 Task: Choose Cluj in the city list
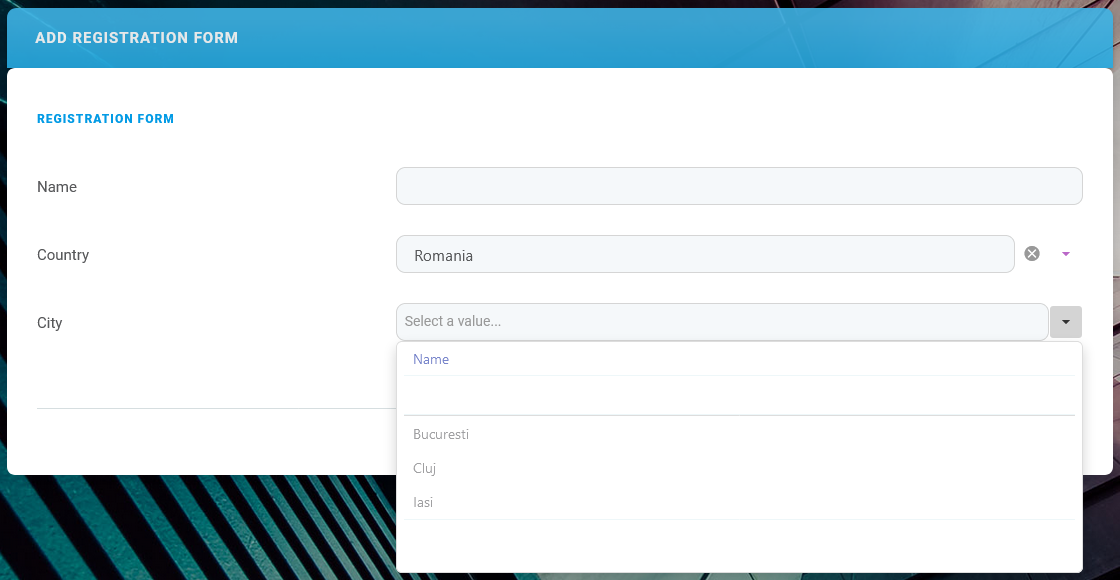pyautogui.click(x=425, y=468)
